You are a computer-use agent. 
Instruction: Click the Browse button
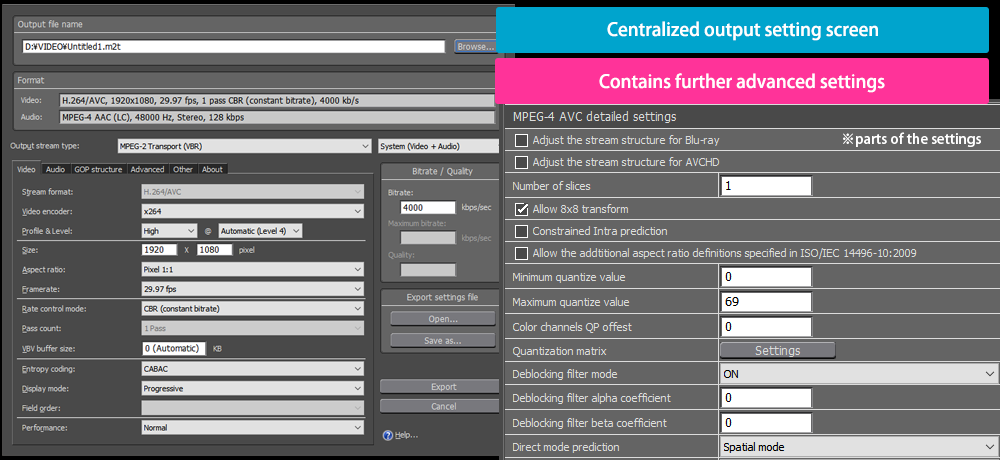point(475,47)
